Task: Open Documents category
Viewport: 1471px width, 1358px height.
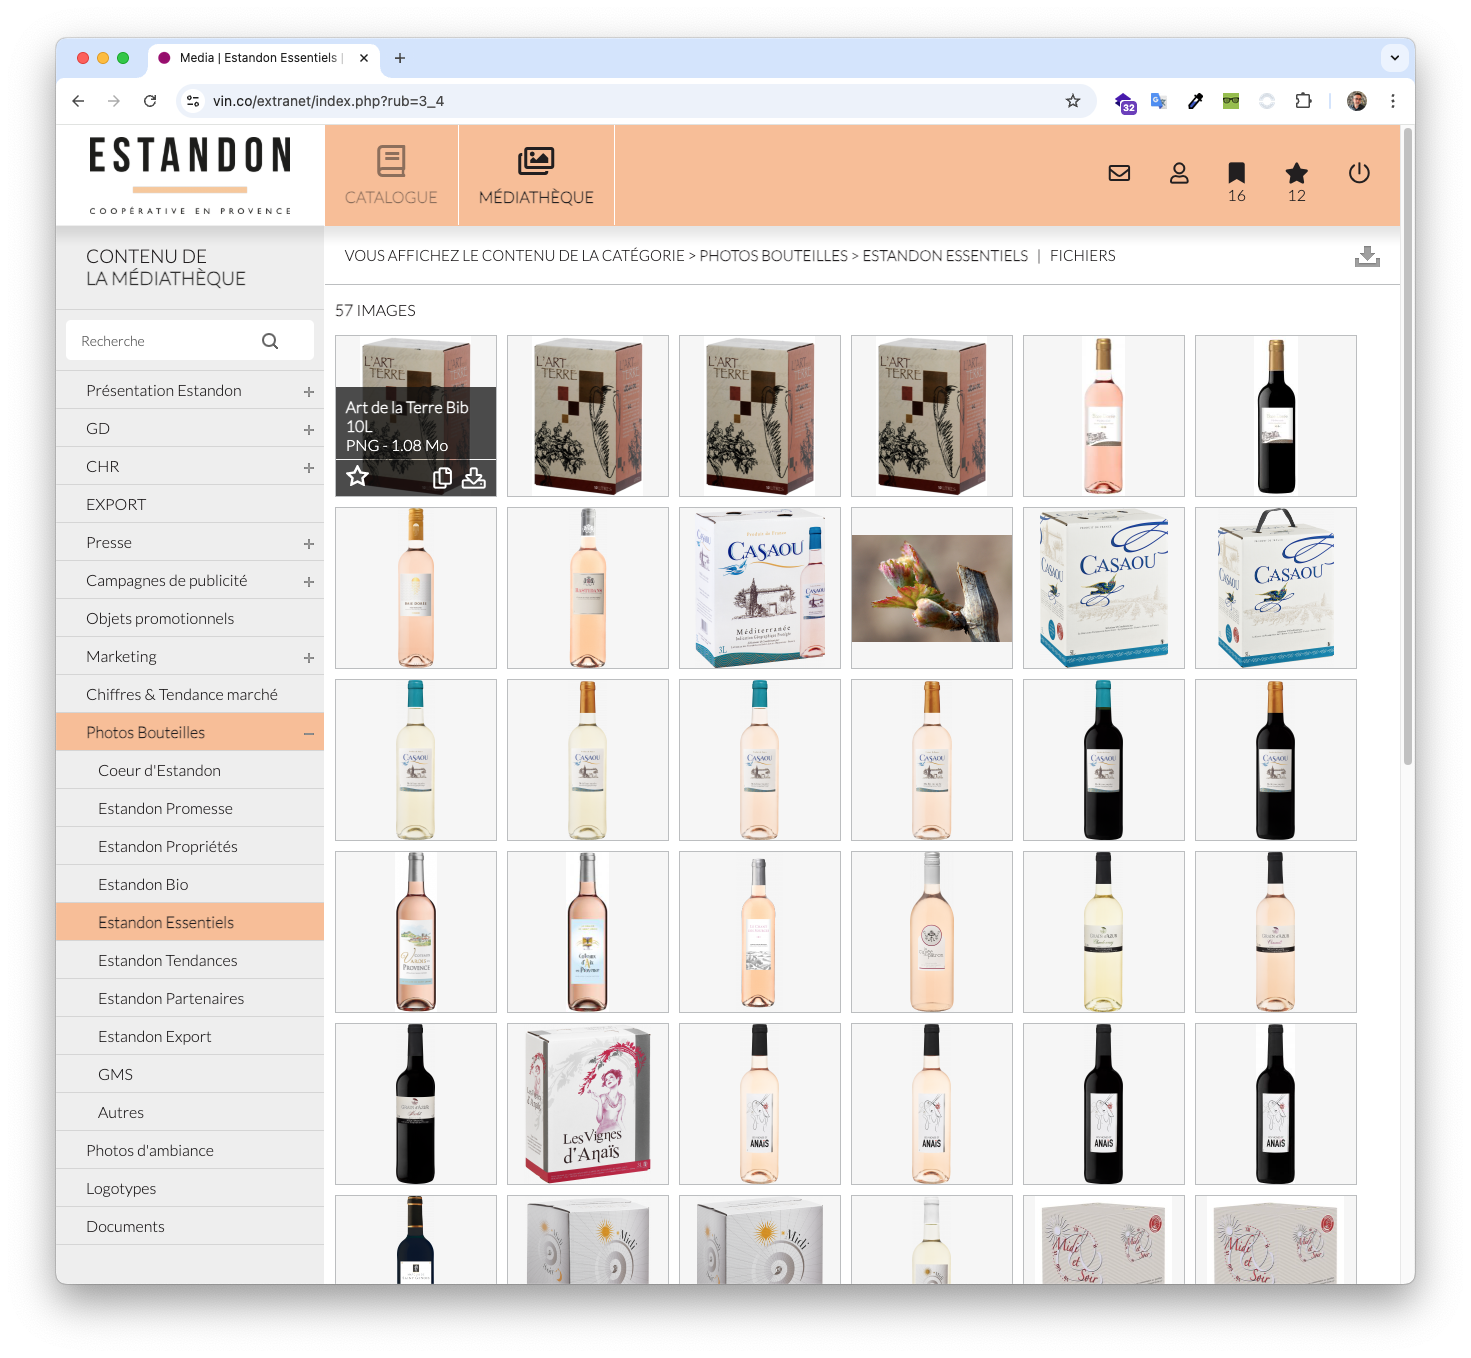Action: [x=190, y=1226]
